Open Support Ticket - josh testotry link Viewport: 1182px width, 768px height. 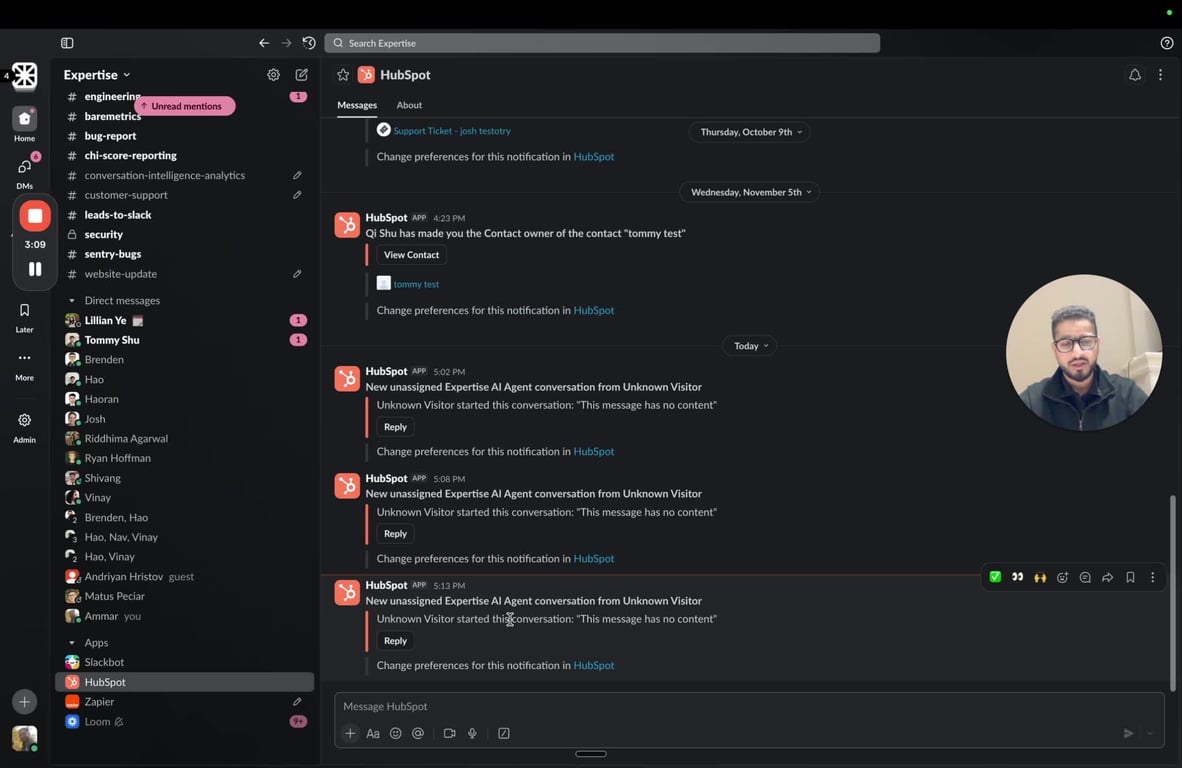coord(452,131)
